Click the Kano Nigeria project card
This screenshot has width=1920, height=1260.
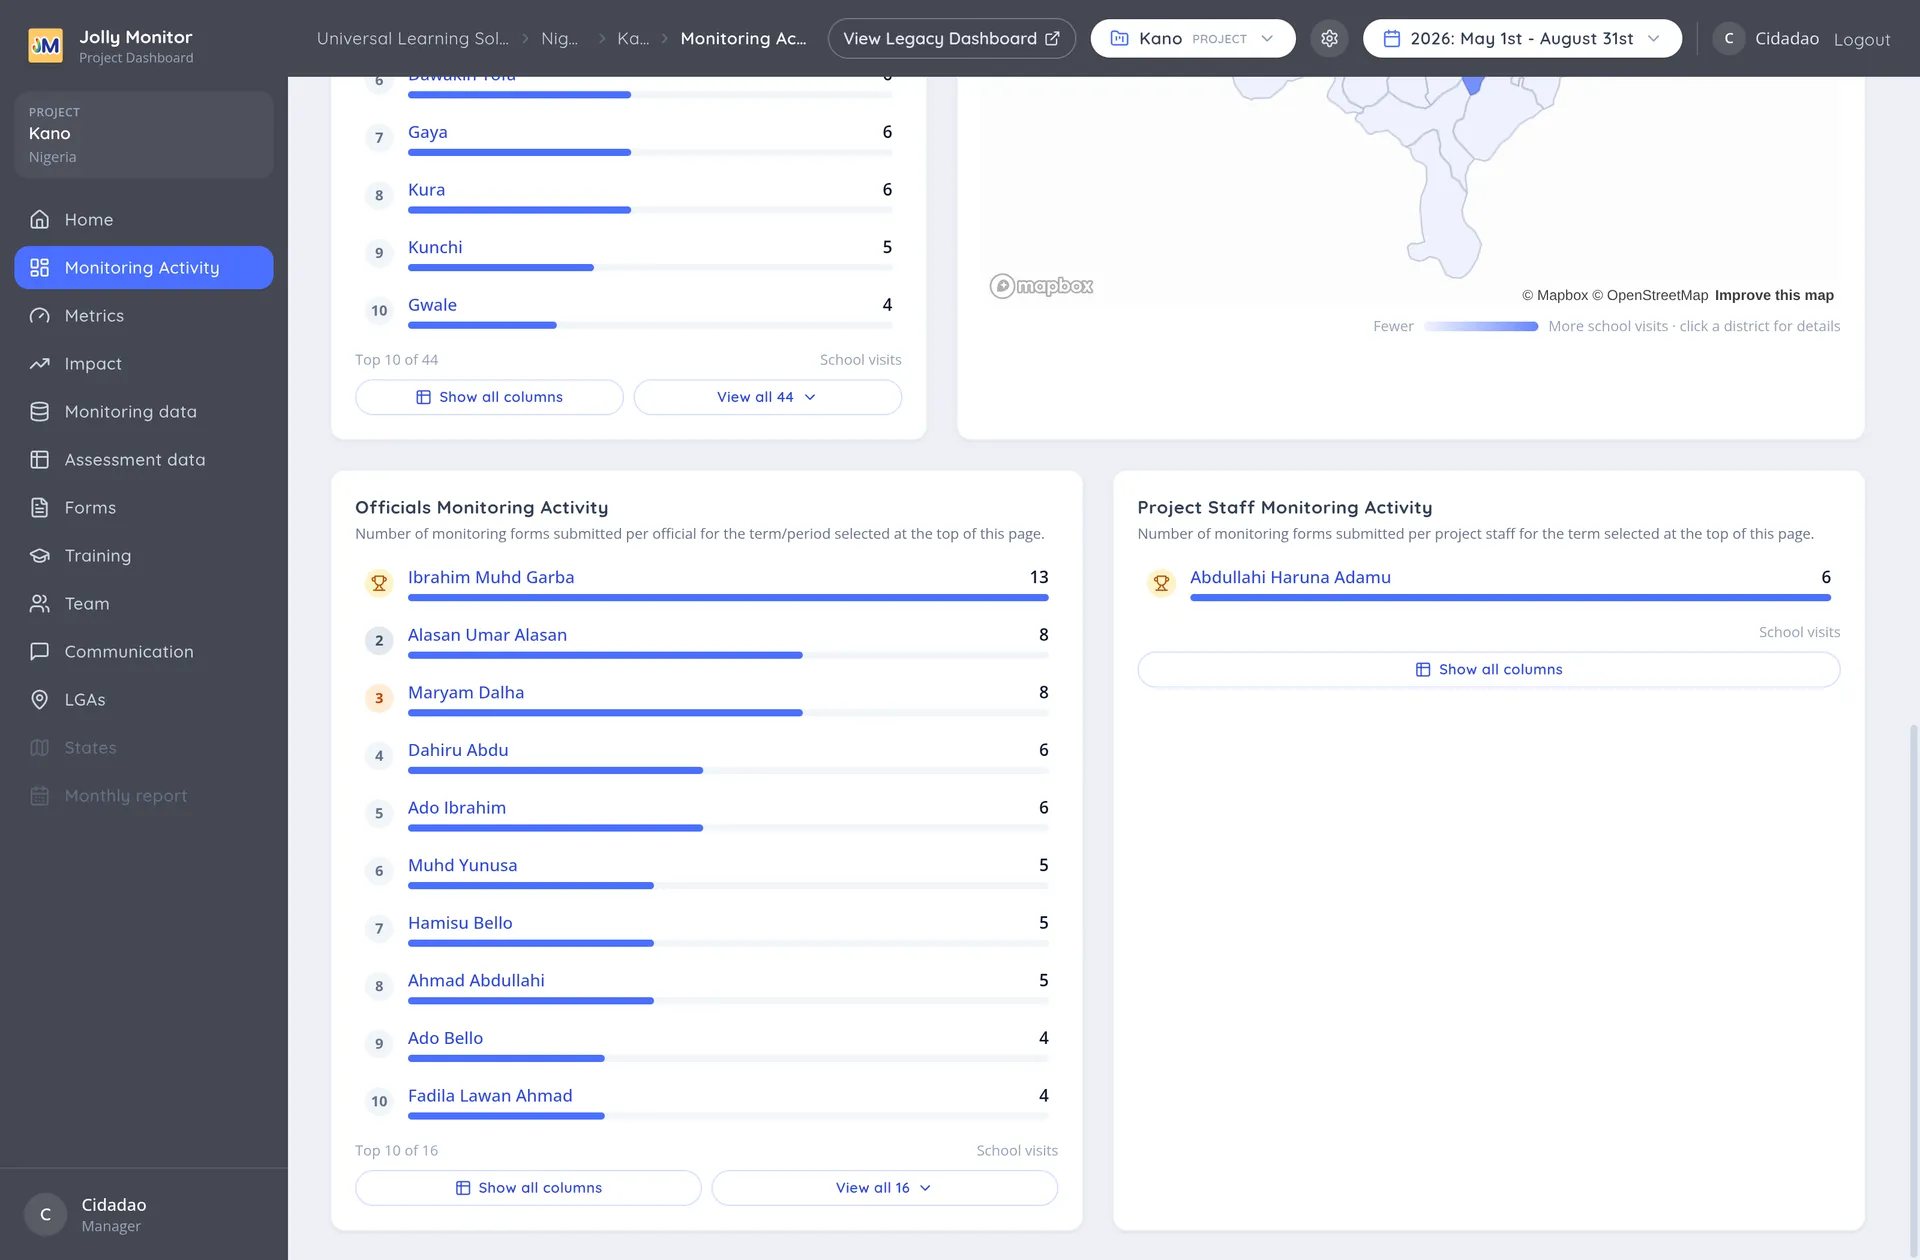144,135
